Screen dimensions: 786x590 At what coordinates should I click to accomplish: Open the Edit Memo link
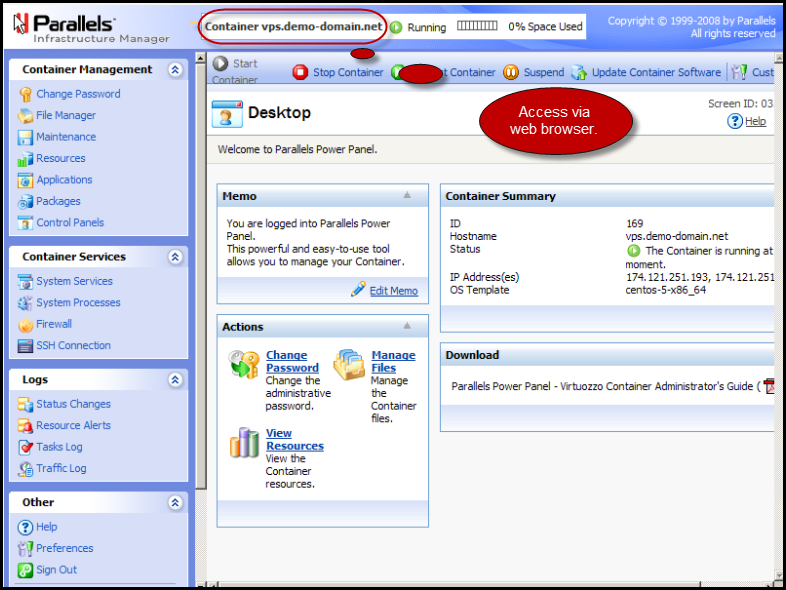click(x=394, y=291)
